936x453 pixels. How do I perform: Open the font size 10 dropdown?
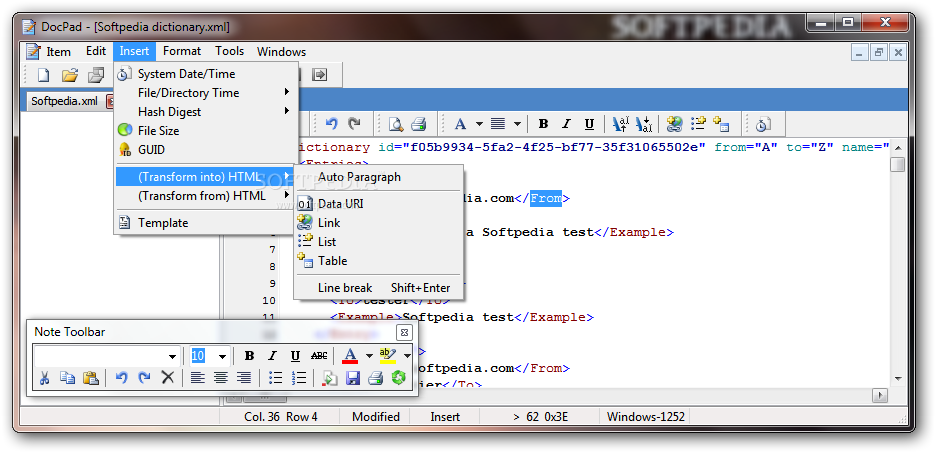point(222,357)
